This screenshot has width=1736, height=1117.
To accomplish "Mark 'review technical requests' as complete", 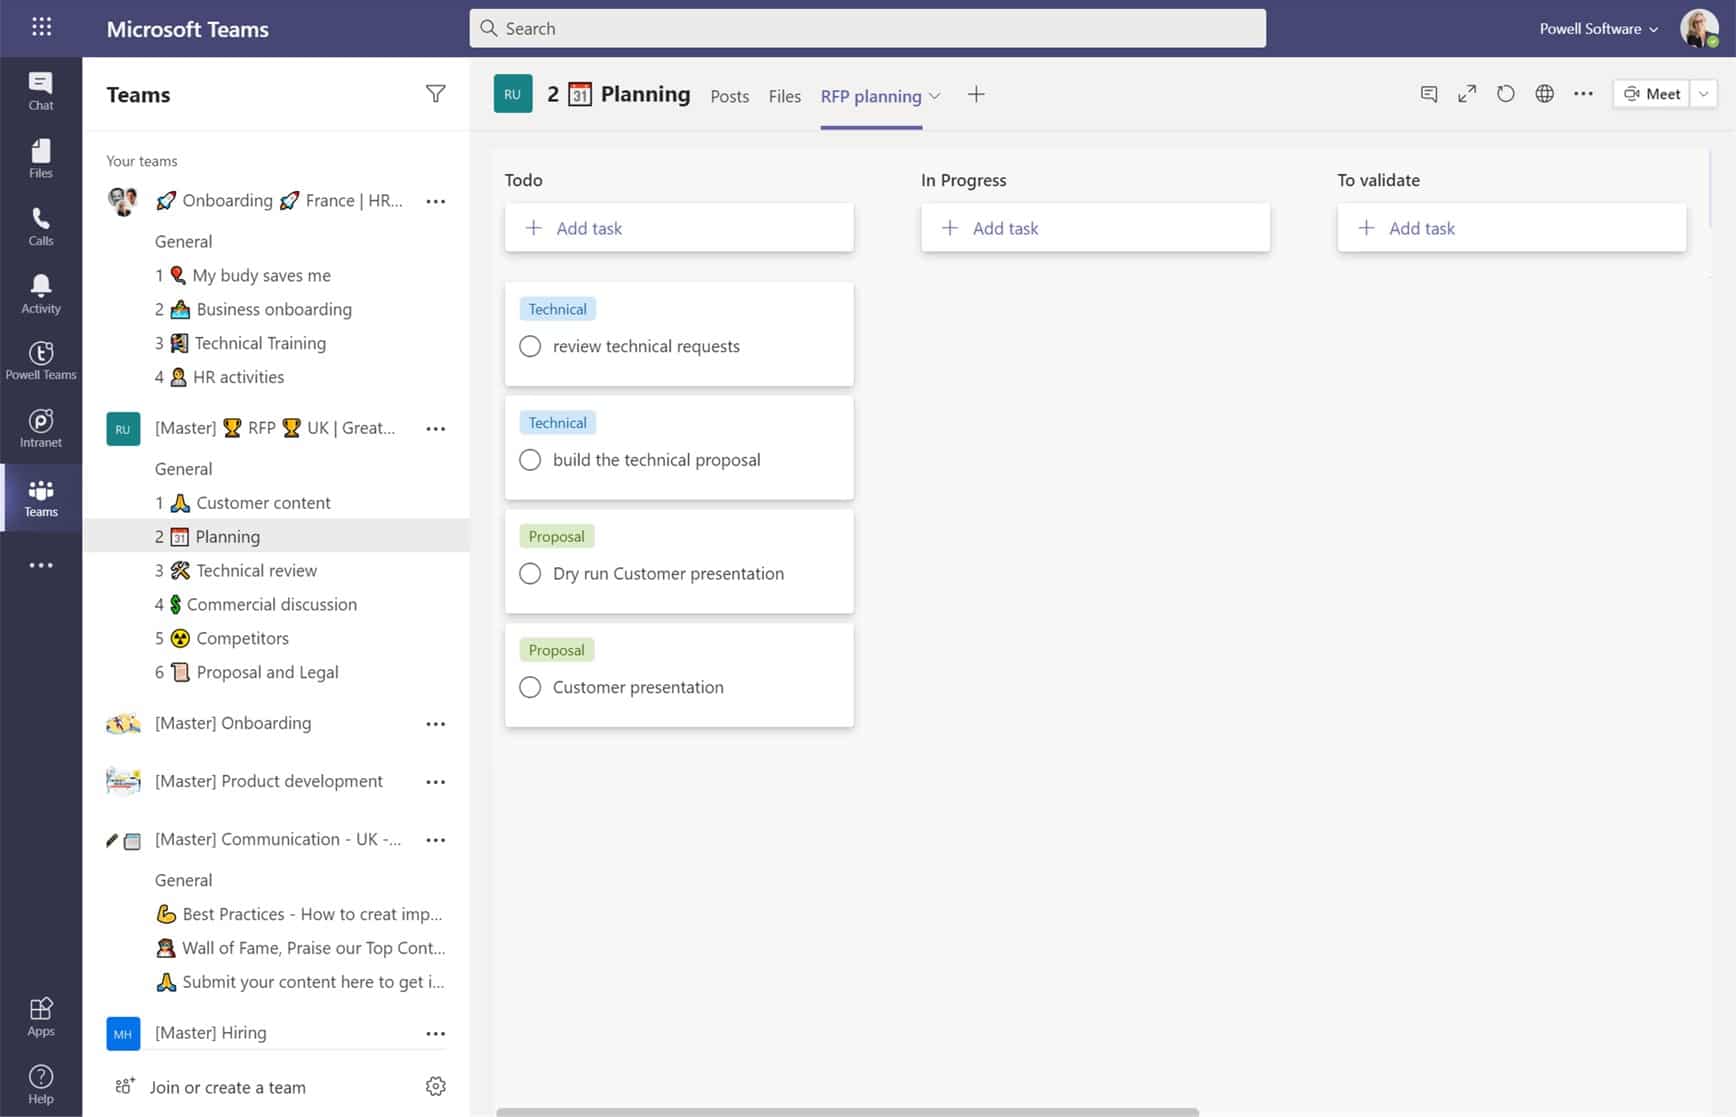I will pyautogui.click(x=530, y=346).
